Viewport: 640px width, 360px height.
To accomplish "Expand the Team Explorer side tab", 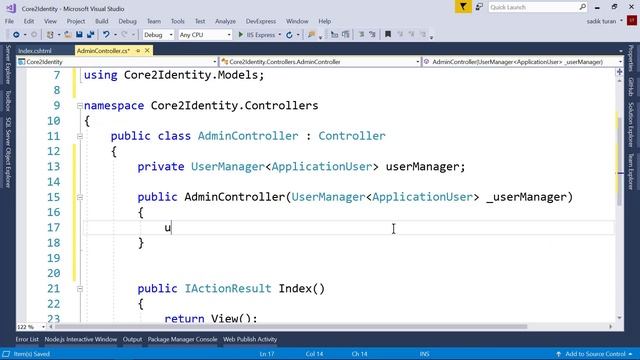I will coord(631,171).
